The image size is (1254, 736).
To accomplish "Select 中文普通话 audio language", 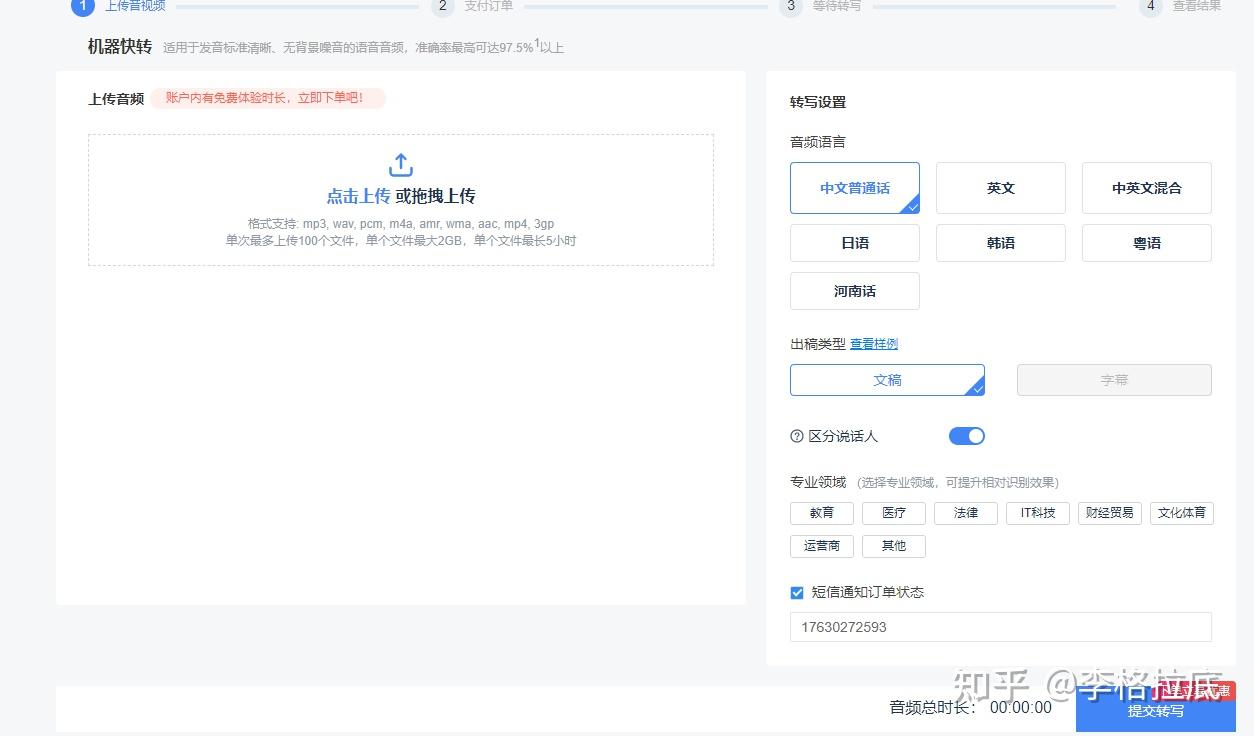I will (x=855, y=188).
